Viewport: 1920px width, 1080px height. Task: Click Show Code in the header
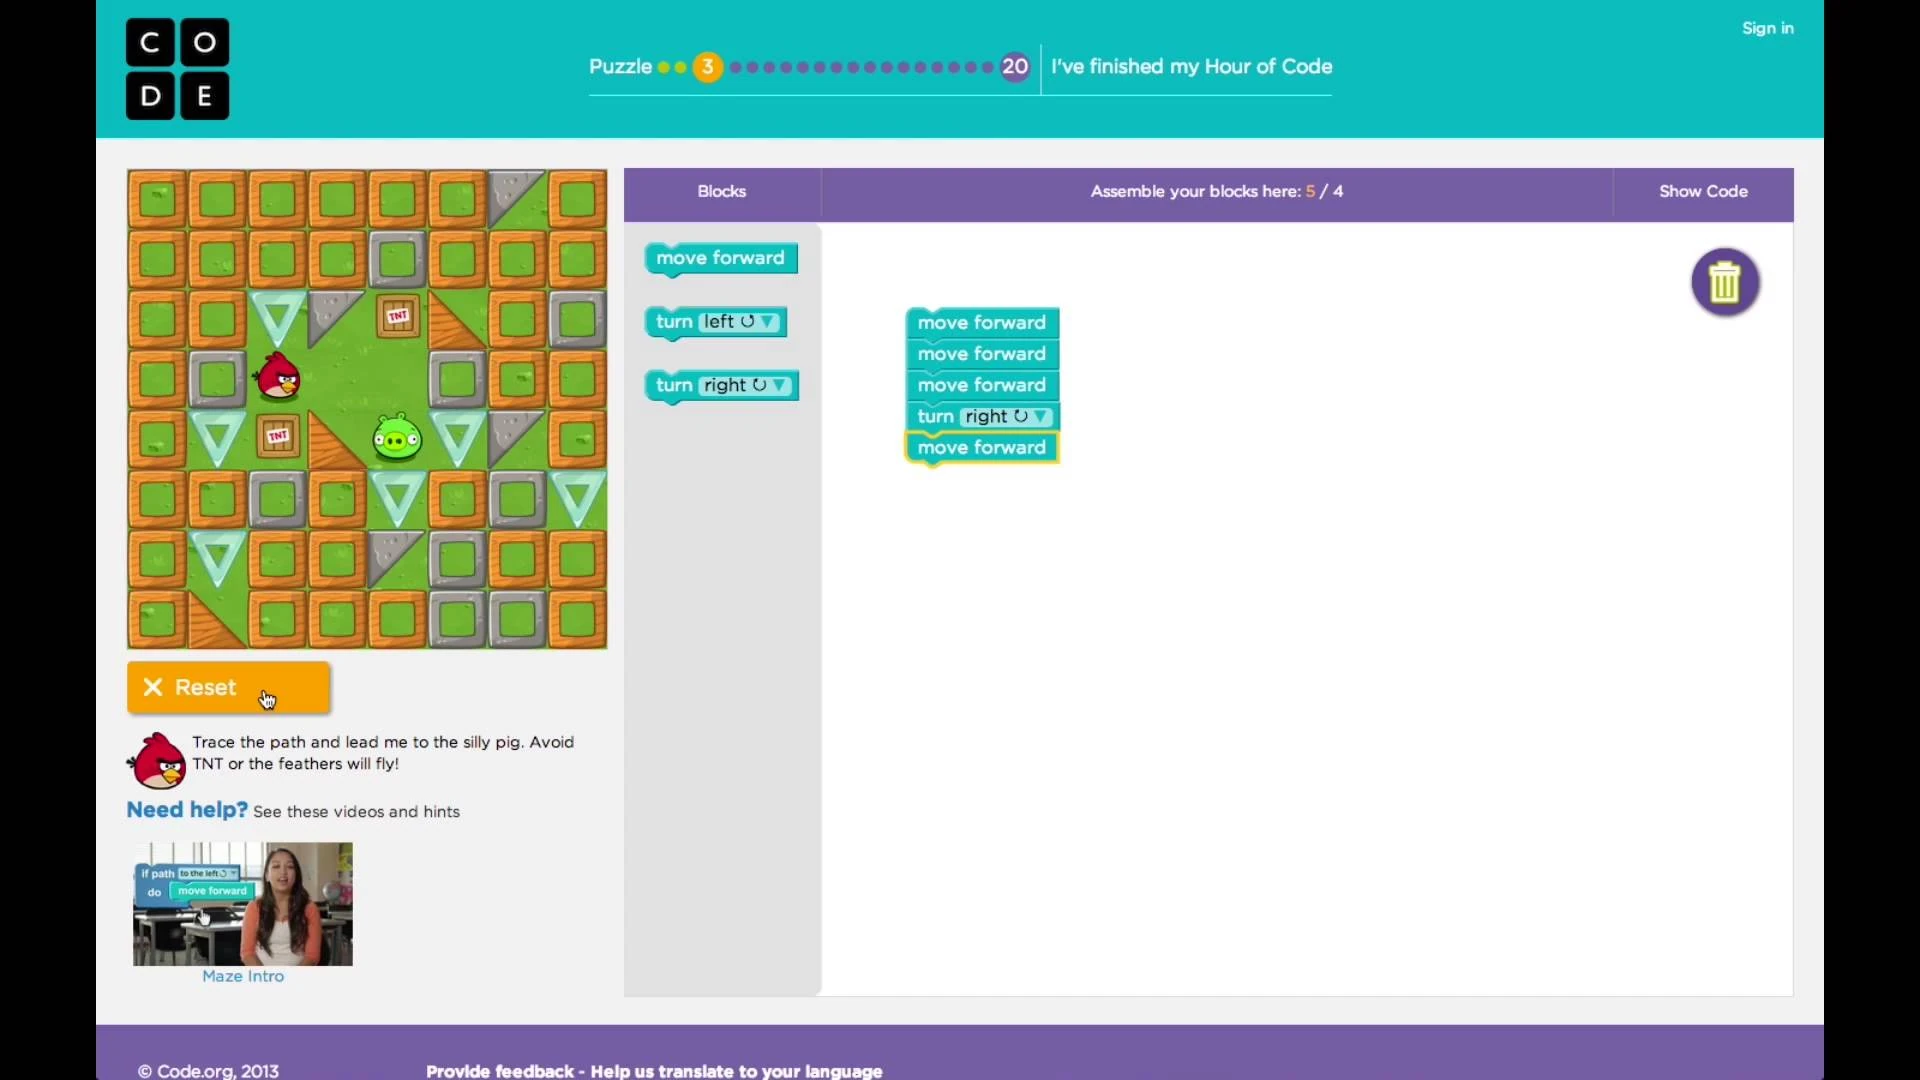coord(1702,191)
